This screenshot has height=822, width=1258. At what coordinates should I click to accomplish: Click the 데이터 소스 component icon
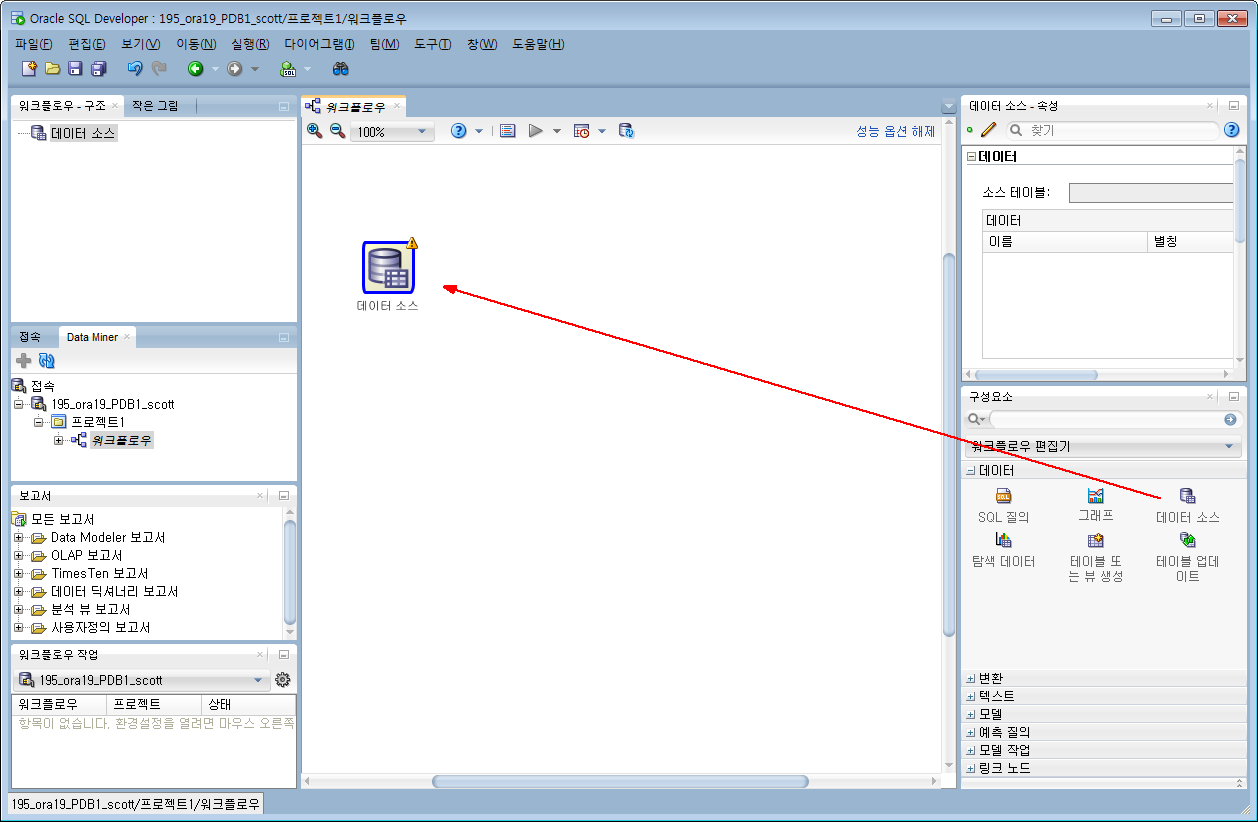(1188, 496)
